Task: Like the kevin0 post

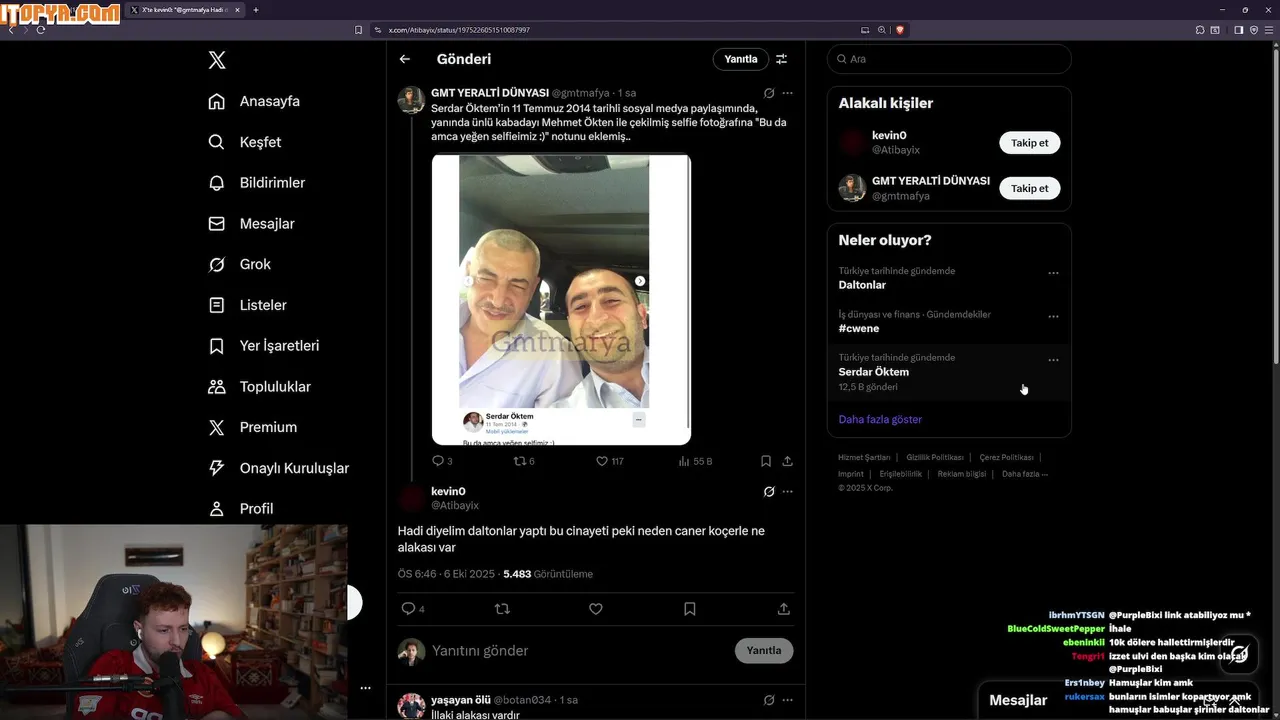Action: coord(596,608)
